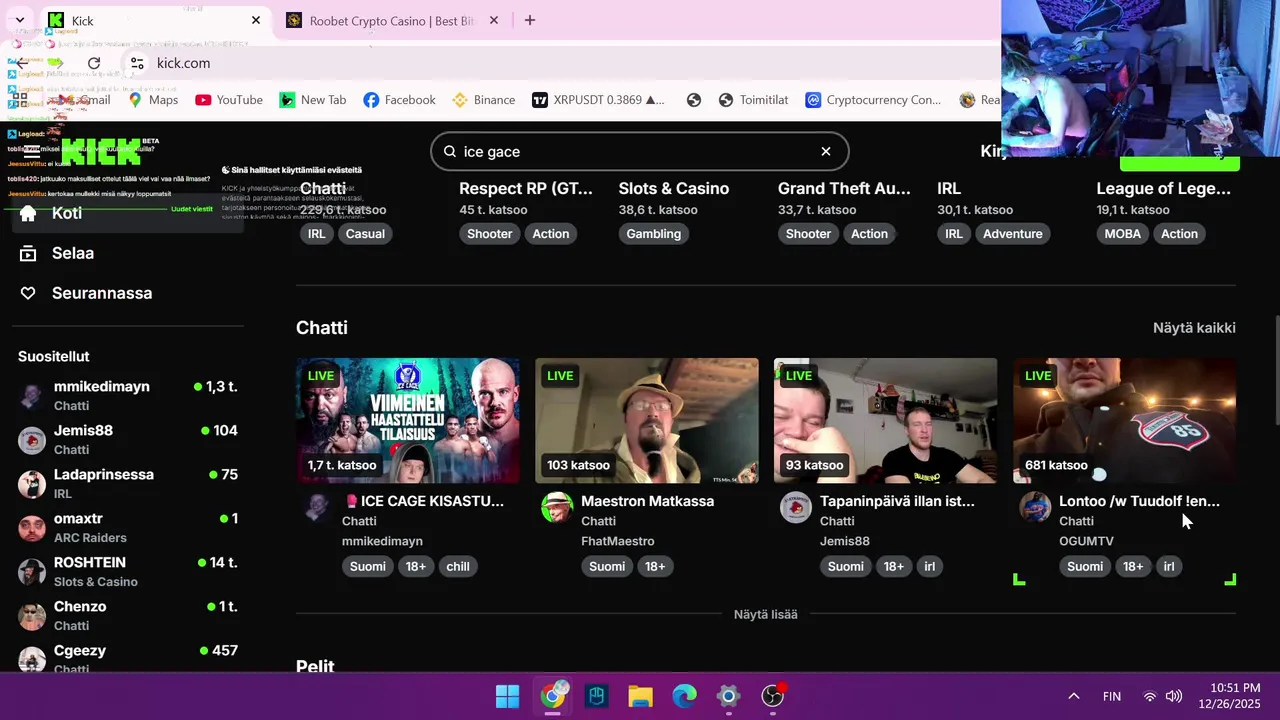Open ICE CAGE stream thumbnail
The image size is (1280, 720).
tap(408, 421)
